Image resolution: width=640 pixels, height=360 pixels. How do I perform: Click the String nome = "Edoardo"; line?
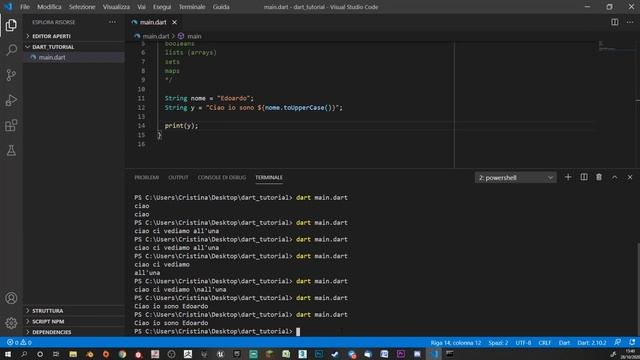point(209,98)
